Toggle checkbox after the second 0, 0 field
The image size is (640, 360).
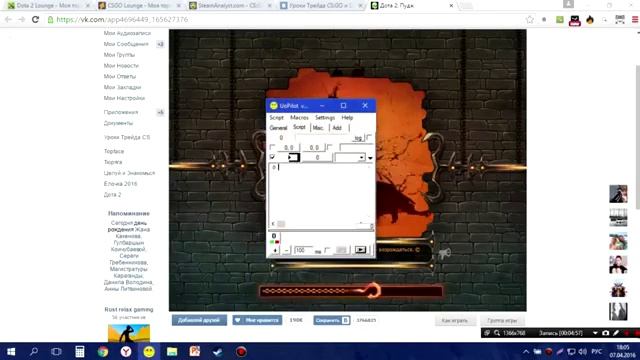point(330,147)
